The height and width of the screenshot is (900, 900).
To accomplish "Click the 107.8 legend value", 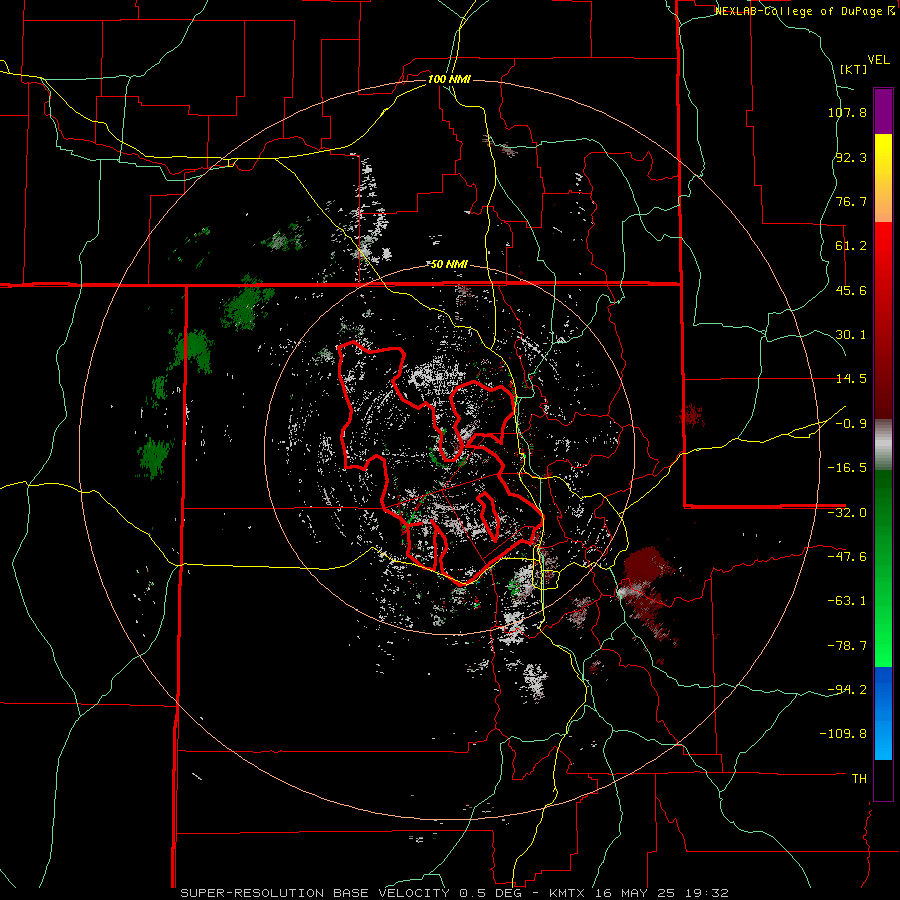I will pos(847,112).
